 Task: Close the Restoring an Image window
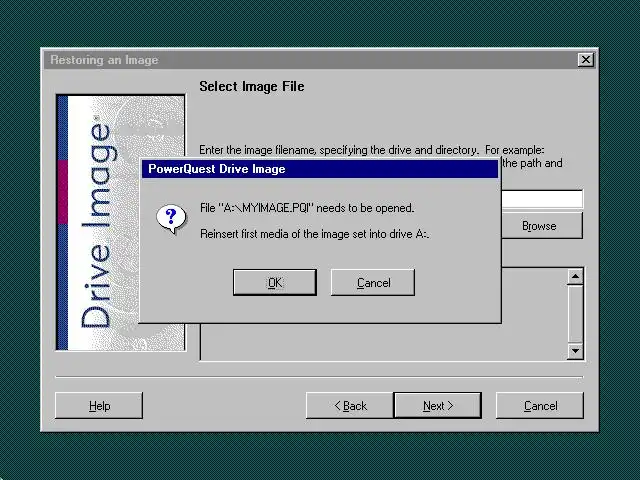(x=586, y=60)
